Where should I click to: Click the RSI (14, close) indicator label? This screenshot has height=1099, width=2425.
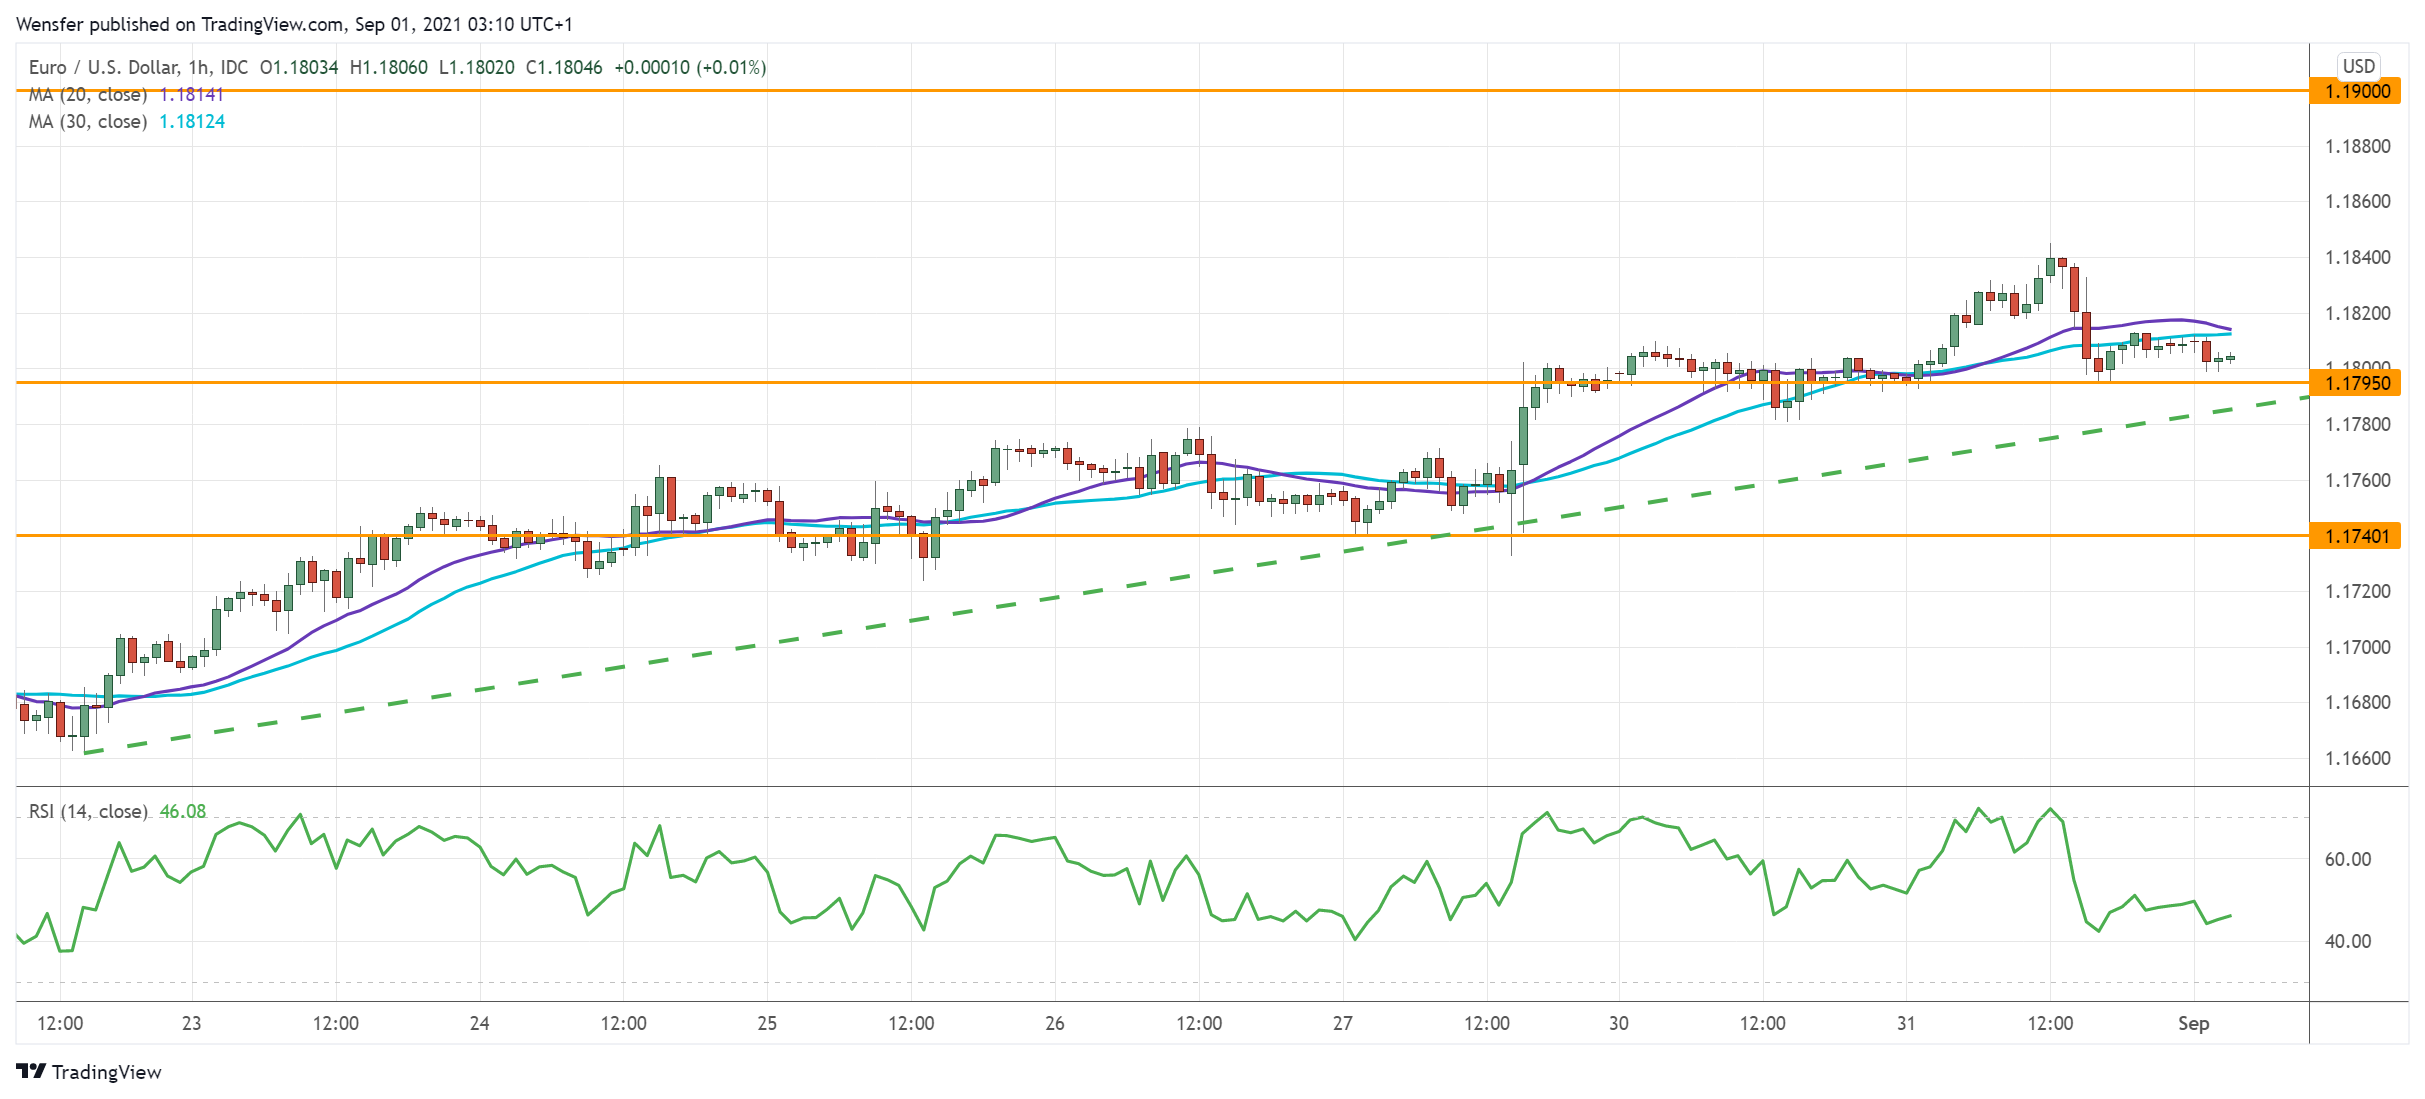coord(88,811)
